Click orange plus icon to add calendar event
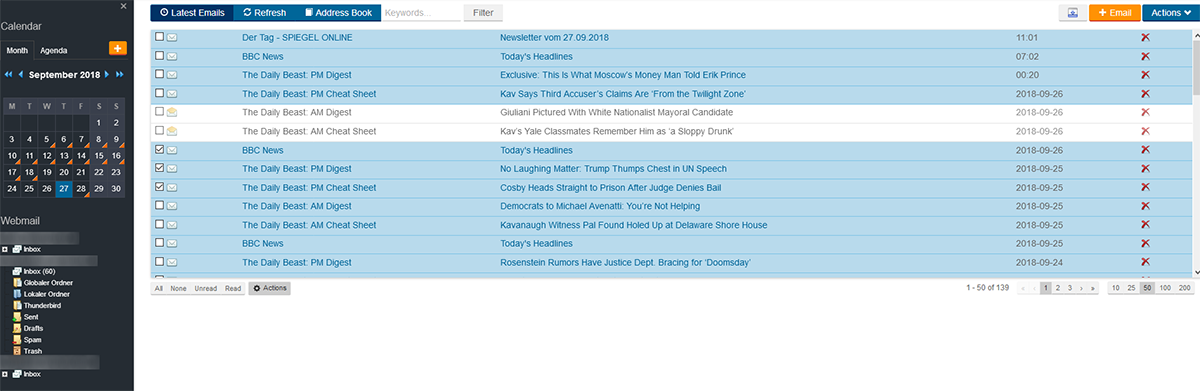The width and height of the screenshot is (1200, 391). [x=117, y=48]
